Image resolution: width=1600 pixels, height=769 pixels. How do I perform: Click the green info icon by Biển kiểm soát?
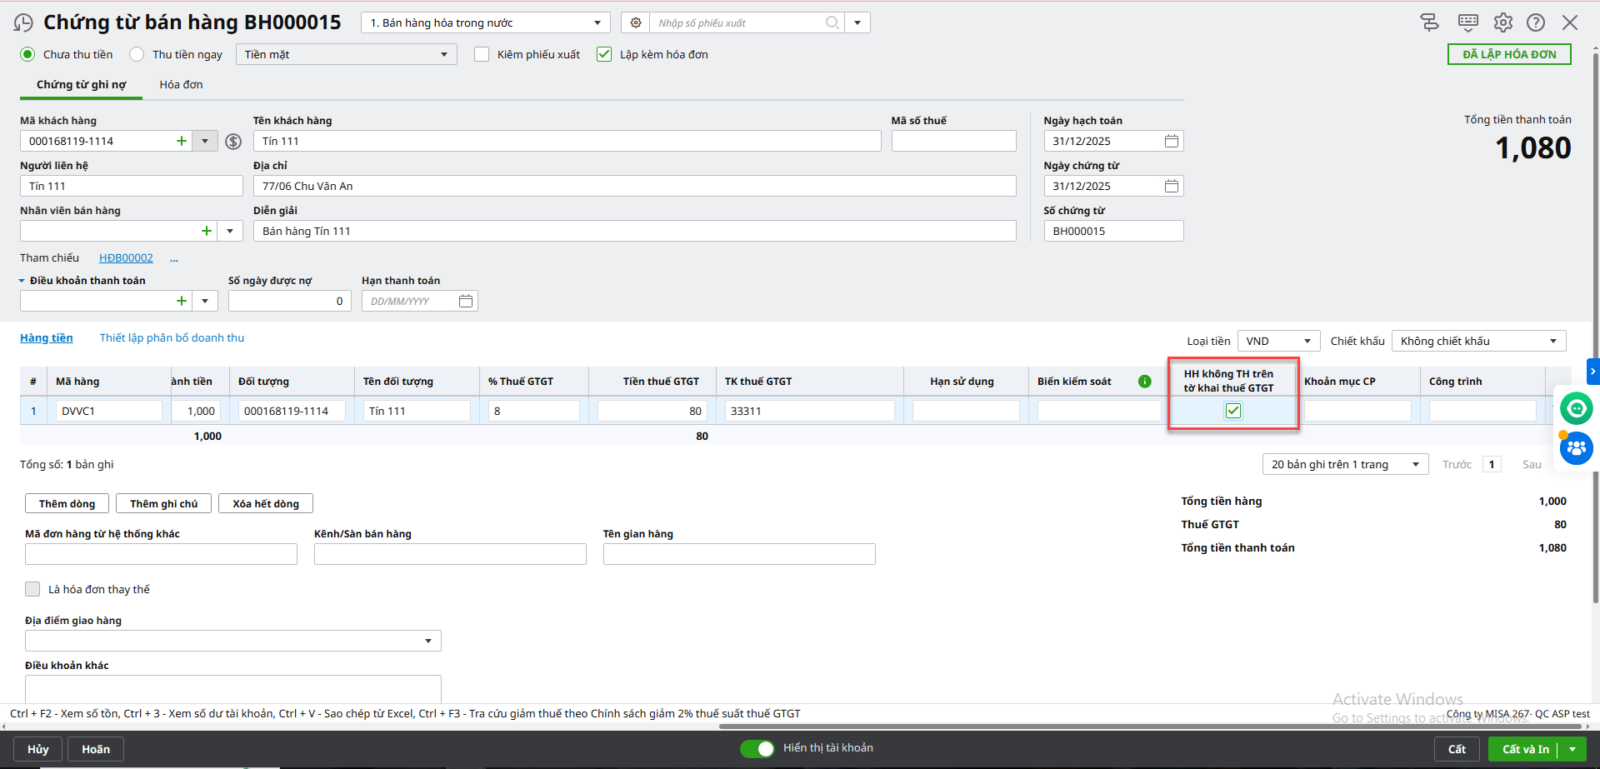[x=1145, y=381]
